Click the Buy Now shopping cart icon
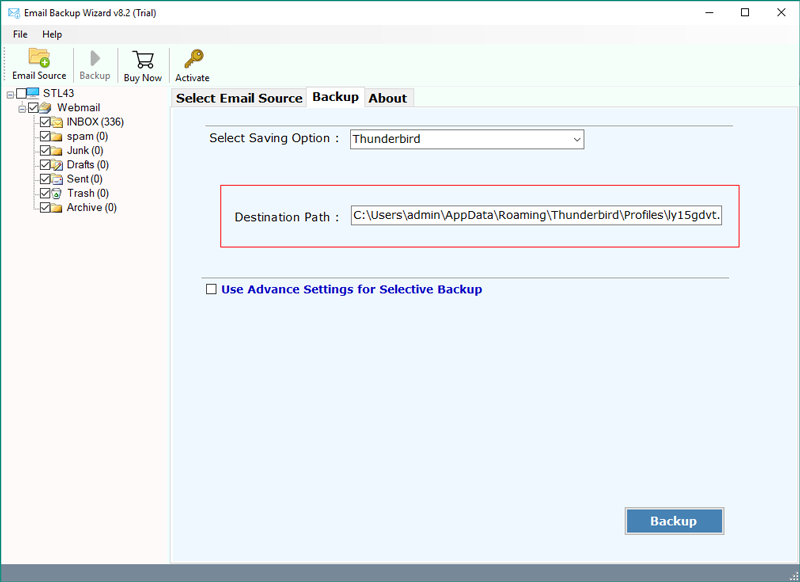This screenshot has width=800, height=582. (x=143, y=59)
